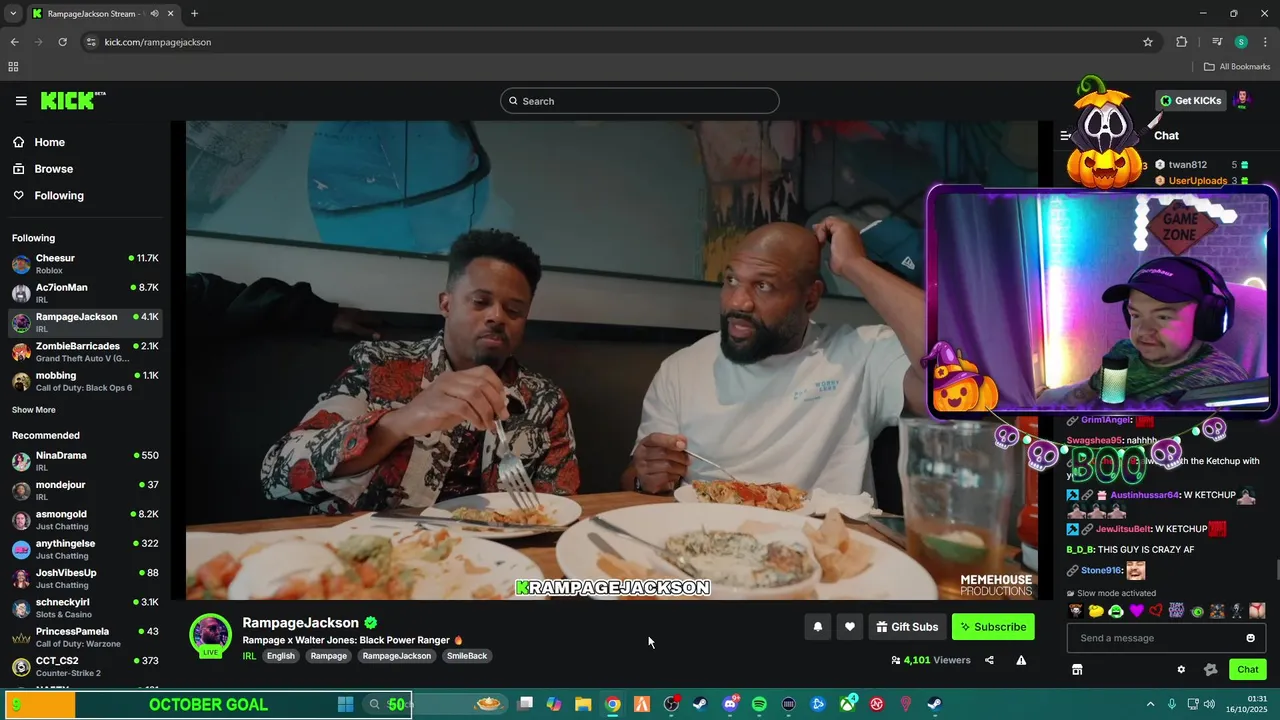Open asmongold recommended channel
The width and height of the screenshot is (1280, 720).
(x=85, y=520)
